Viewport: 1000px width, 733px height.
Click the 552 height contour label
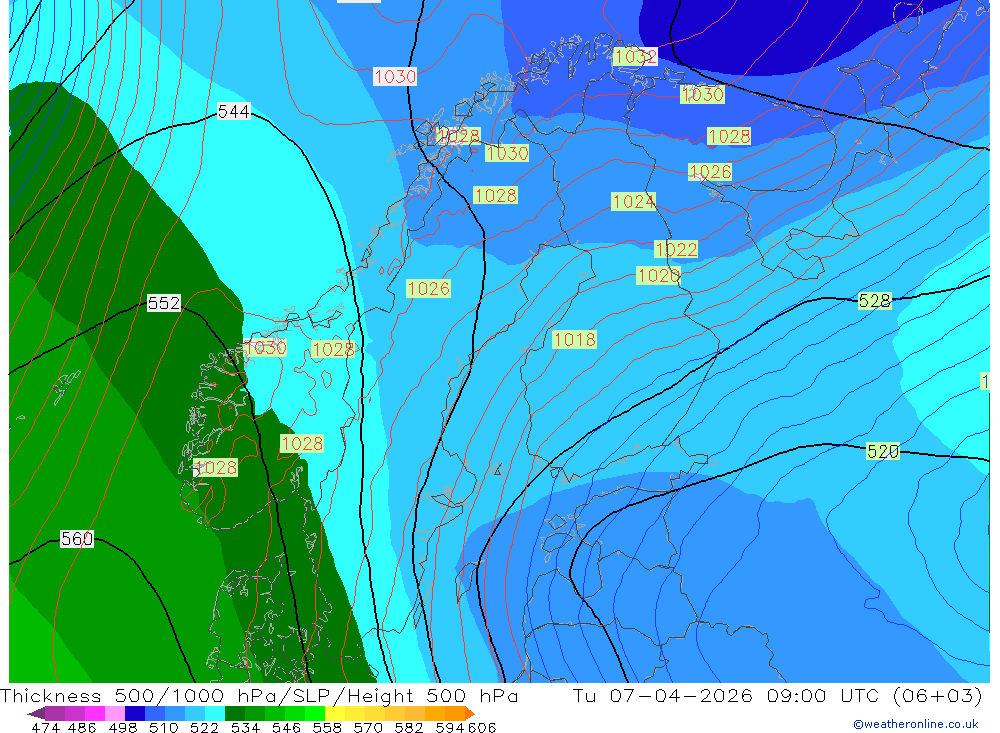pyautogui.click(x=164, y=303)
